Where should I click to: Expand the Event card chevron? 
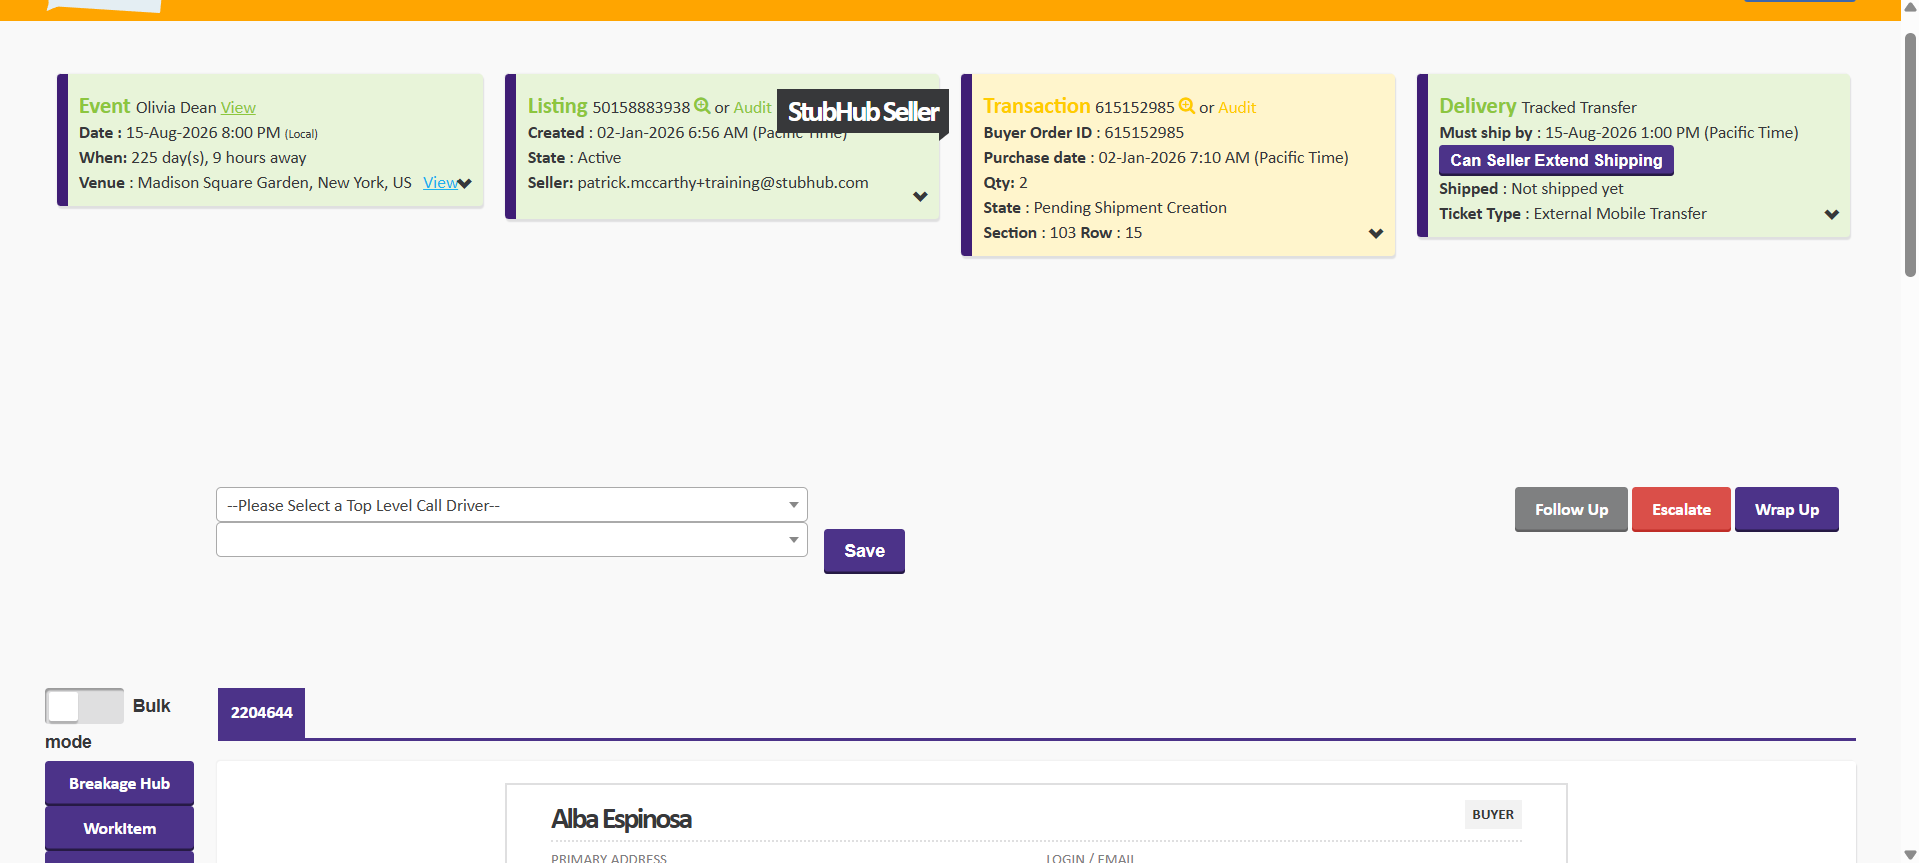click(x=465, y=183)
